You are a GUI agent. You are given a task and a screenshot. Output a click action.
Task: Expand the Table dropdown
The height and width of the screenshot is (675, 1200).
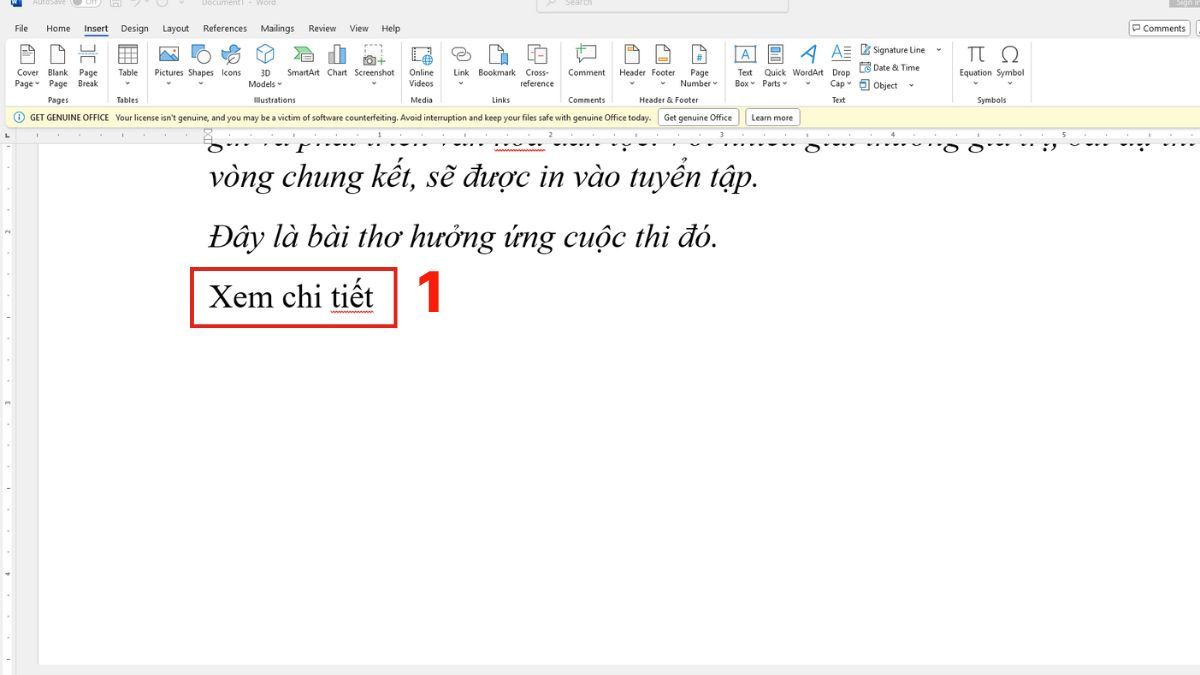[x=128, y=84]
